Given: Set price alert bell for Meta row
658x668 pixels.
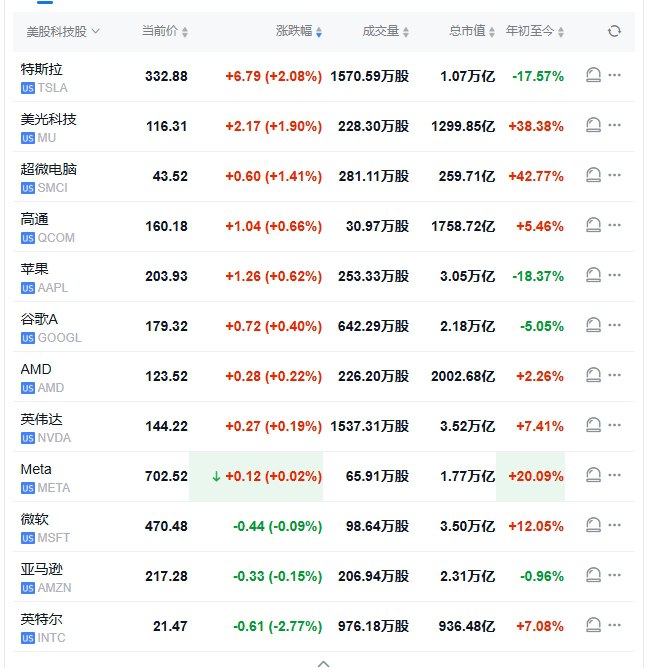Looking at the screenshot, I should [x=593, y=475].
